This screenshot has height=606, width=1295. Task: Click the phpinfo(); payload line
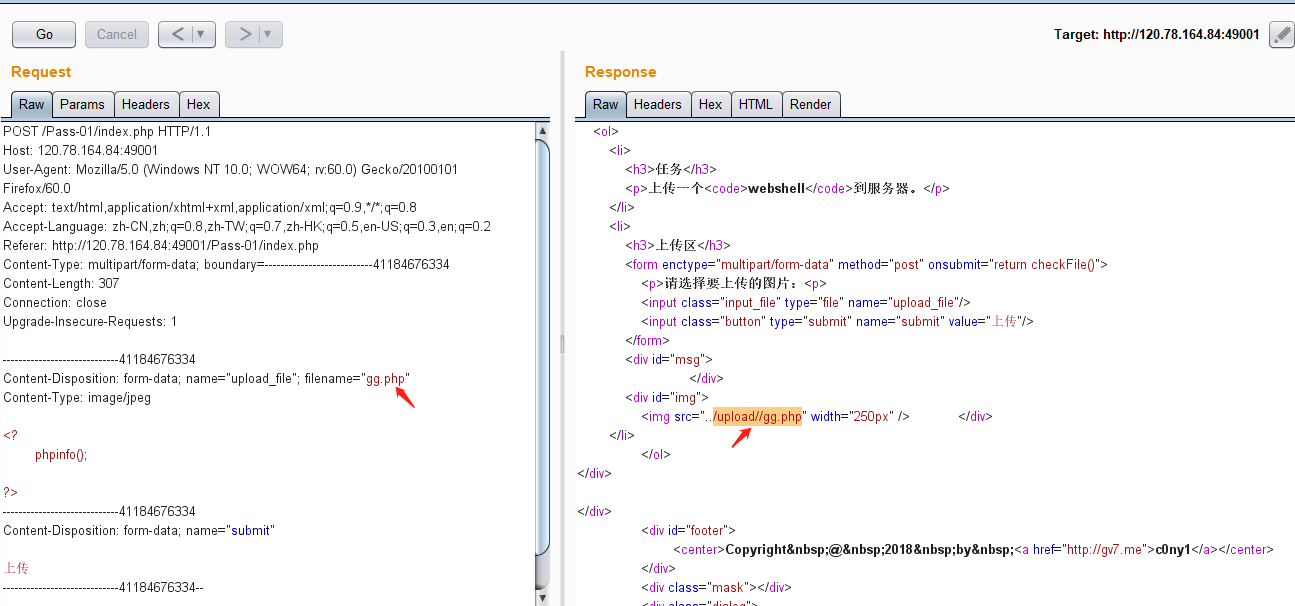click(61, 454)
